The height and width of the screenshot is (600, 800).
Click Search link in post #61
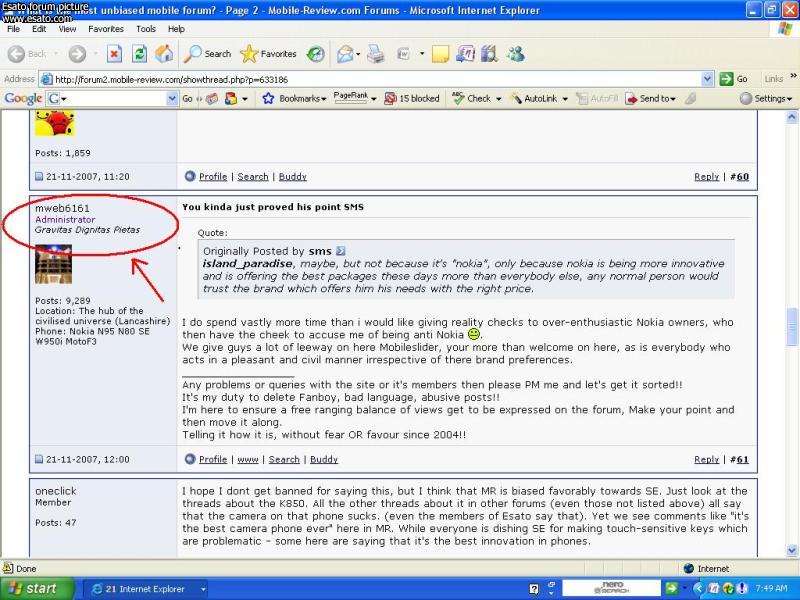[284, 459]
